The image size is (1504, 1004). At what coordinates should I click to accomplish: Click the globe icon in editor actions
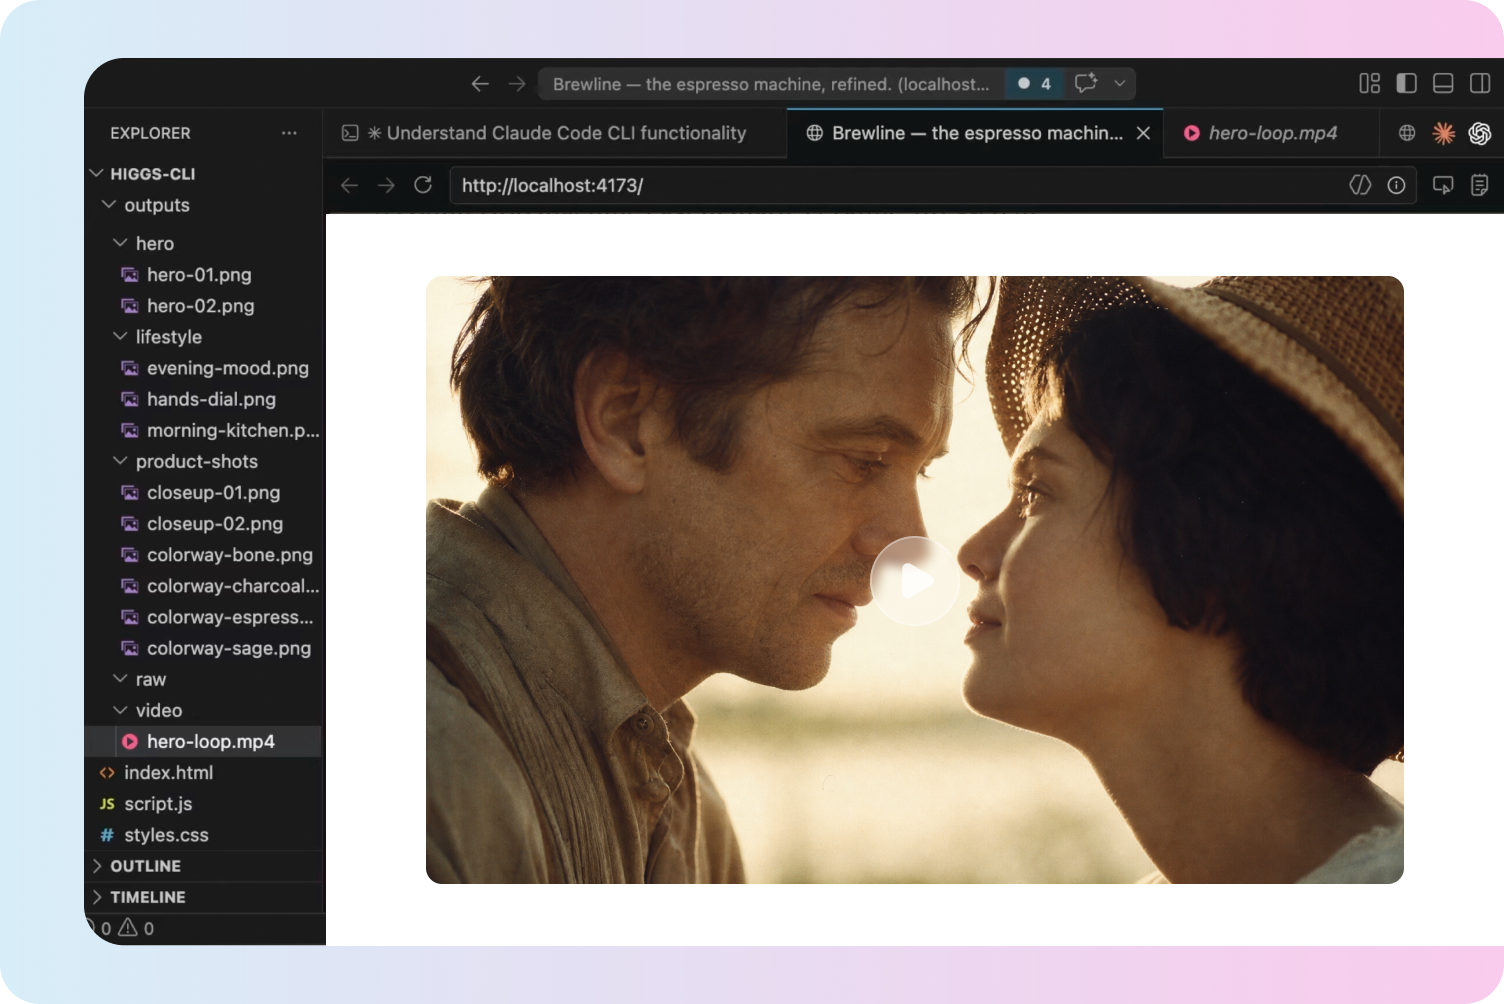coord(1407,133)
